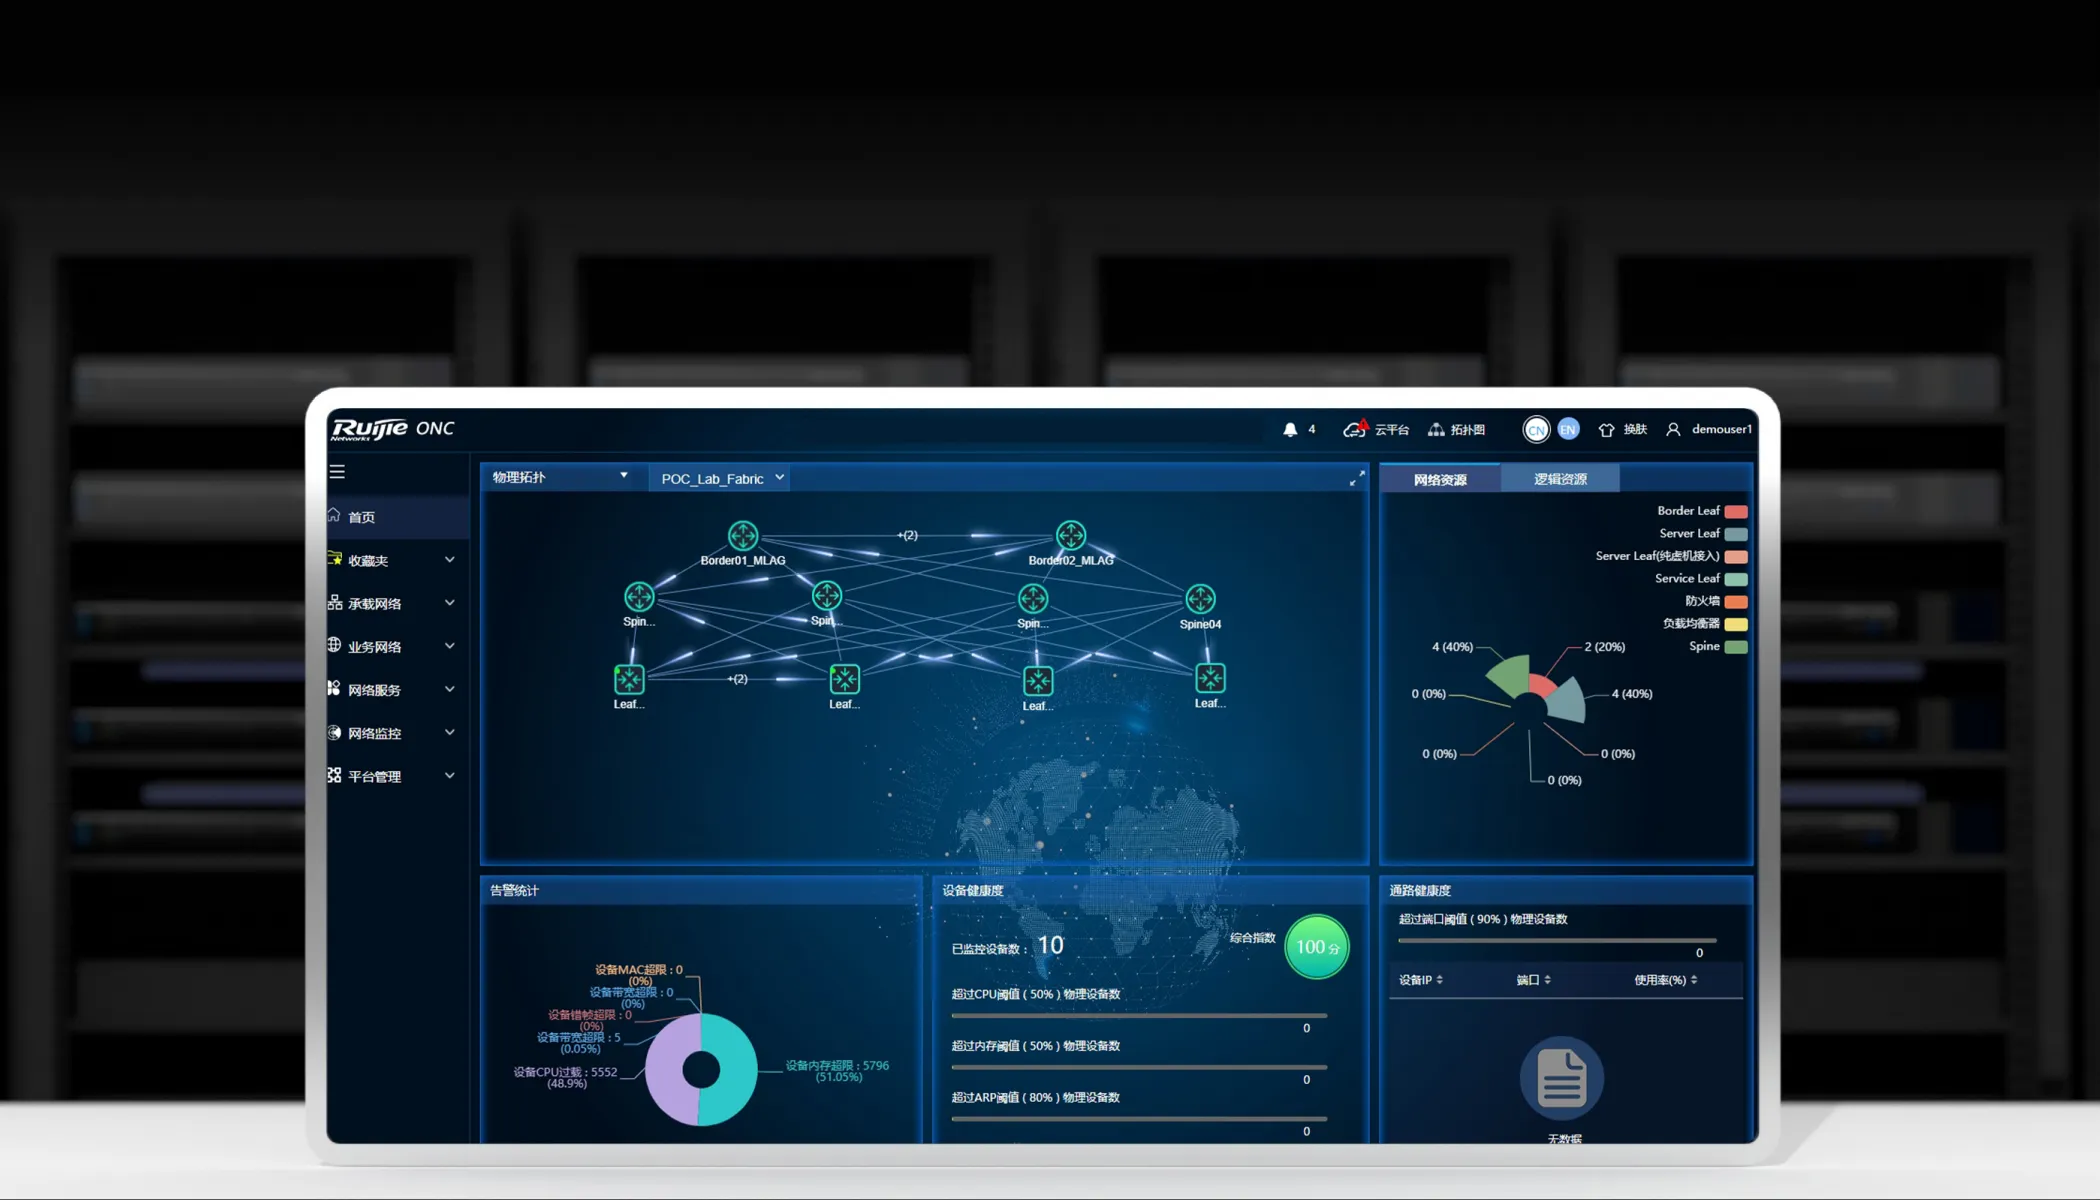Select the third Spin... node from left
This screenshot has height=1200, width=2100.
1033,599
